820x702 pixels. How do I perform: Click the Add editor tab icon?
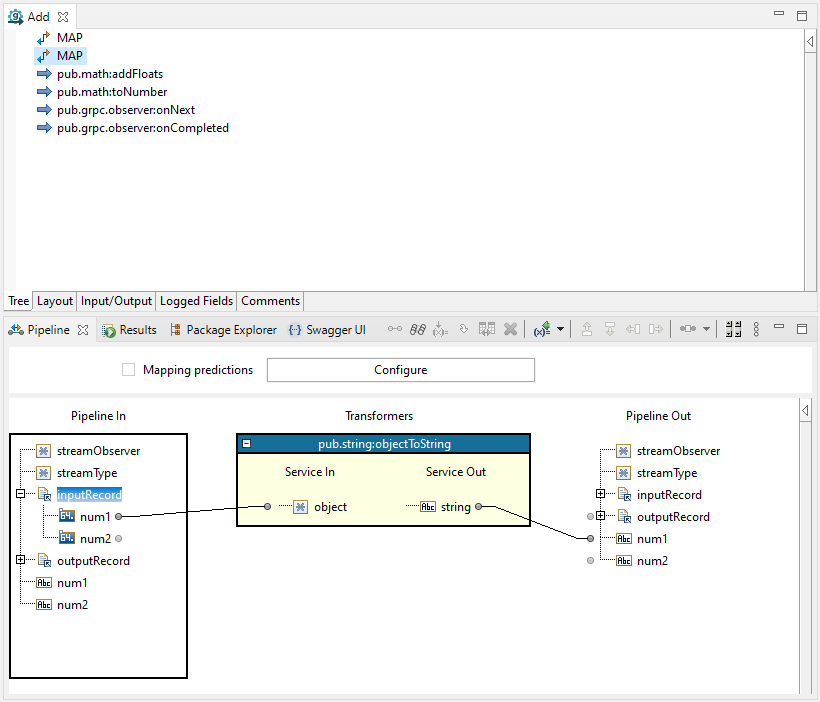coord(16,17)
